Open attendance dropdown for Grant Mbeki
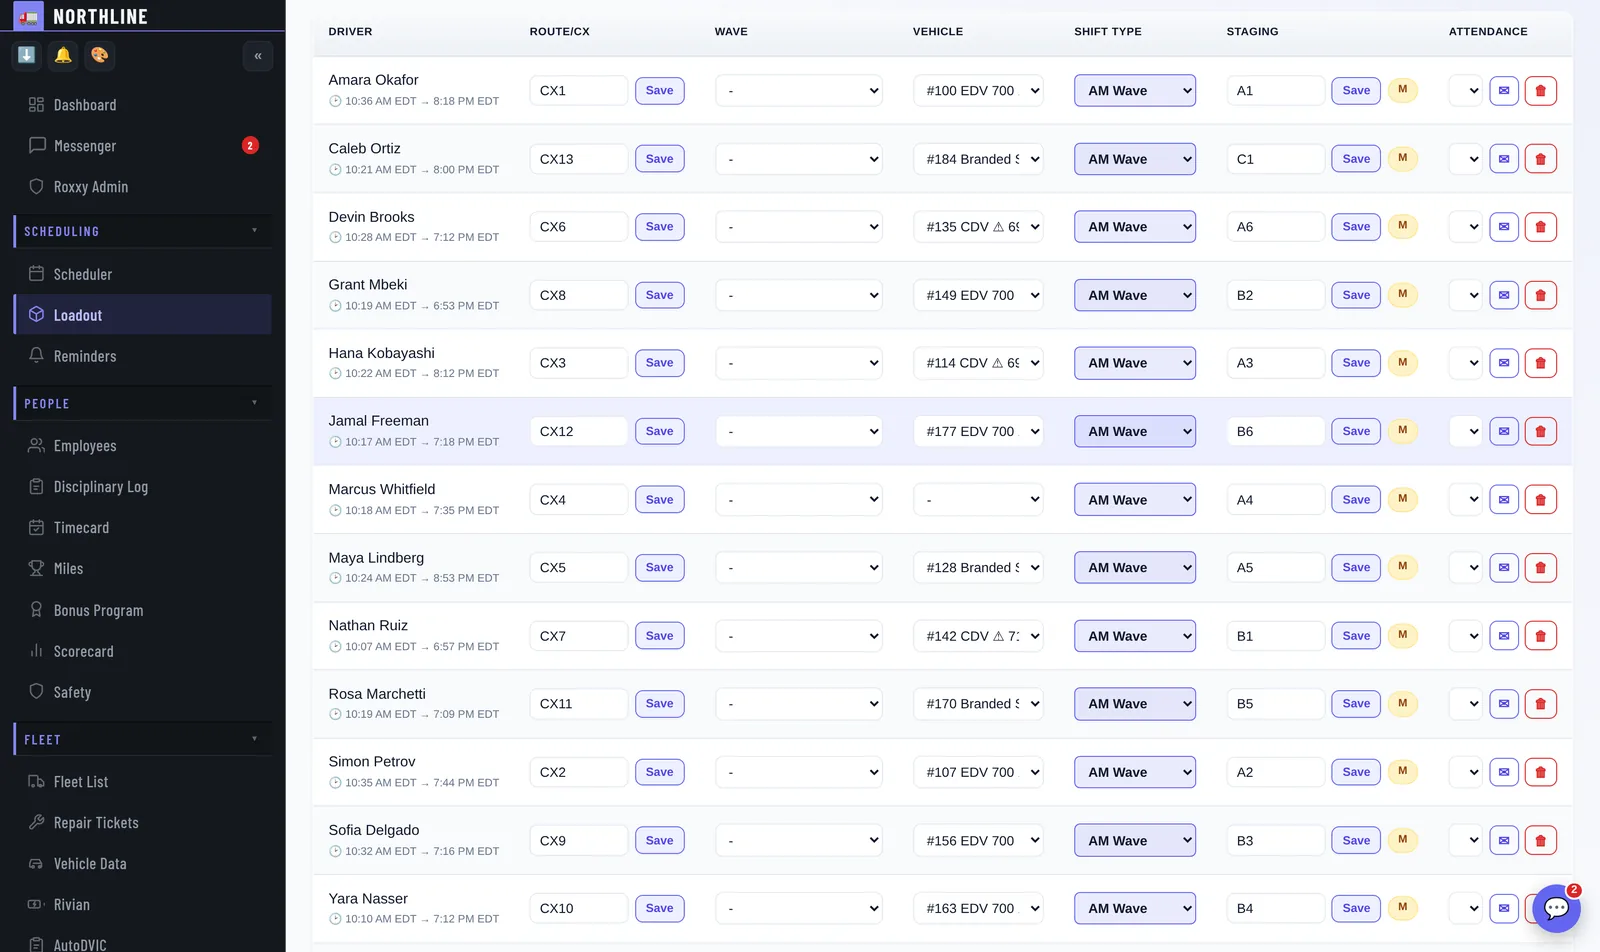Screen dimensions: 1600x952 (x=1465, y=295)
